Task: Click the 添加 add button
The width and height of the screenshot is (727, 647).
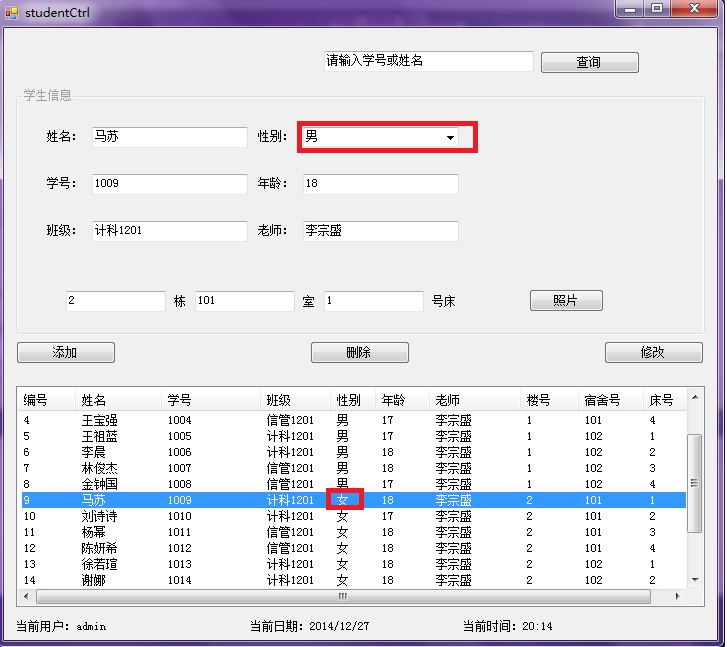Action: tap(66, 352)
